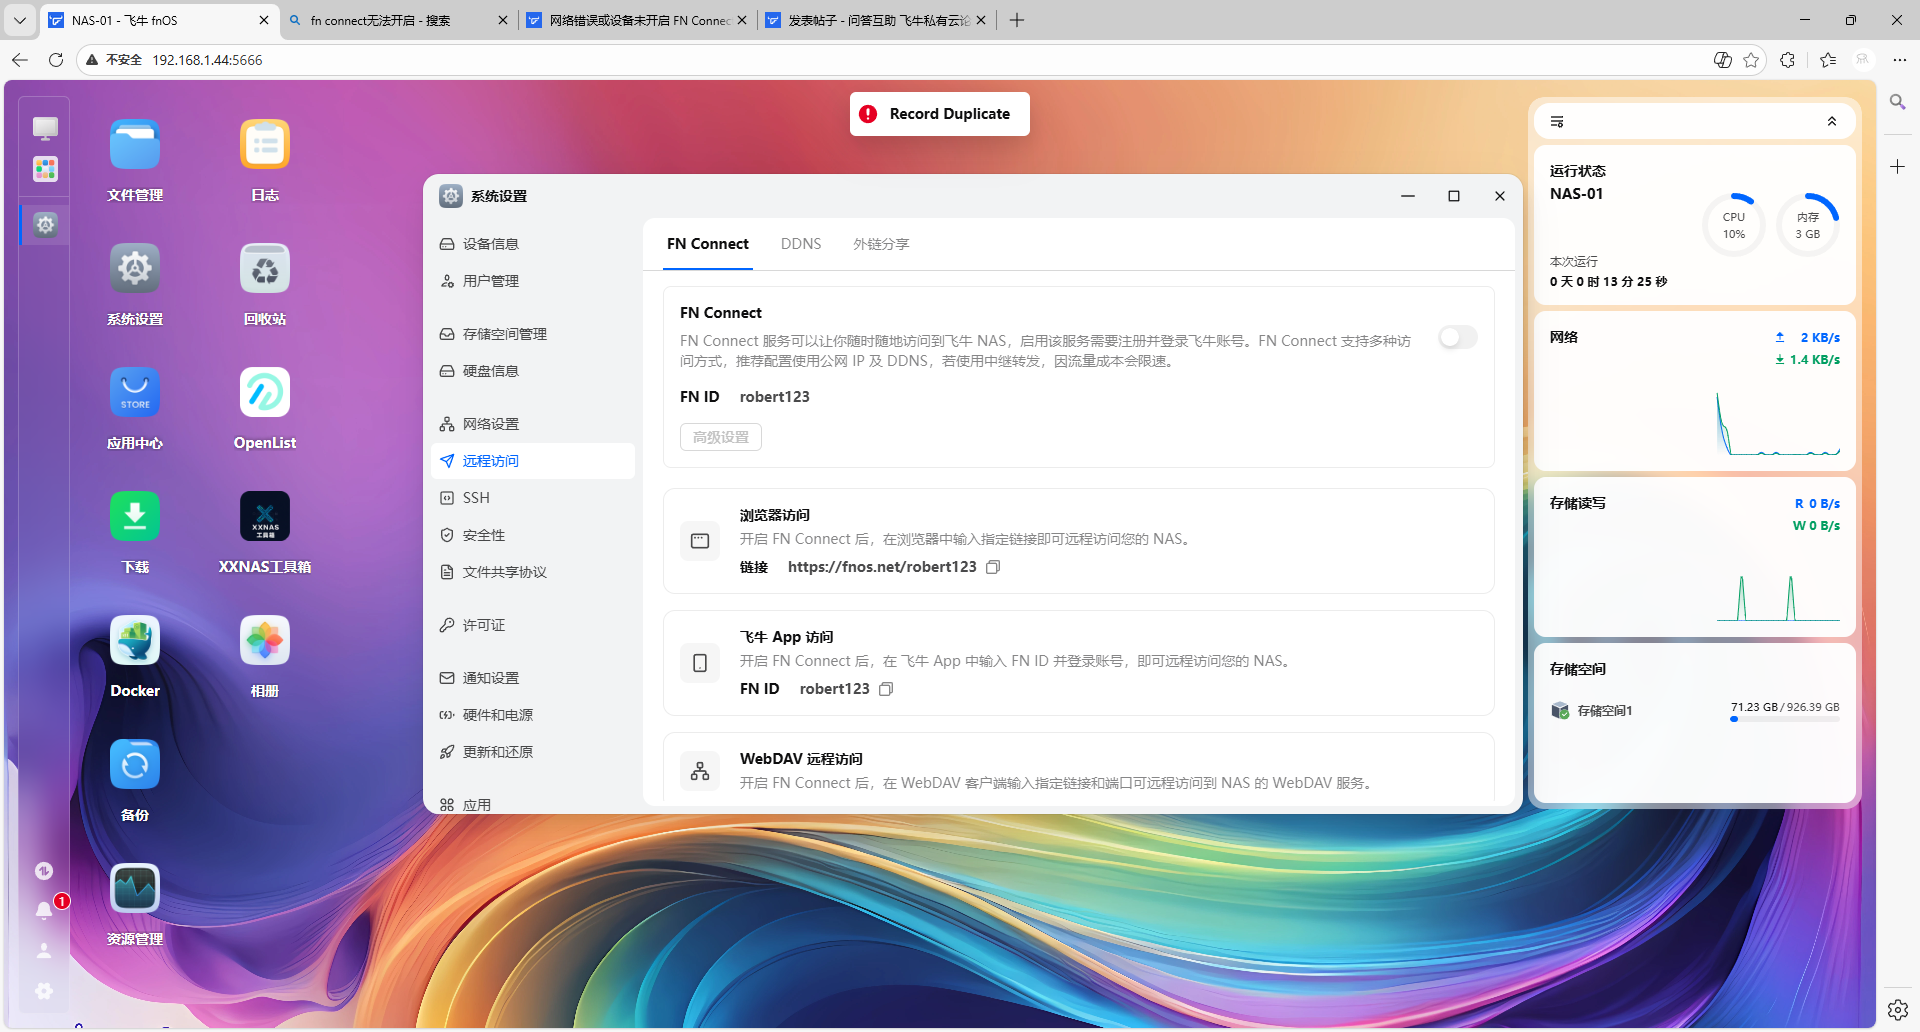1920x1032 pixels.
Task: Switch to the 外链分享 tab
Action: (881, 244)
